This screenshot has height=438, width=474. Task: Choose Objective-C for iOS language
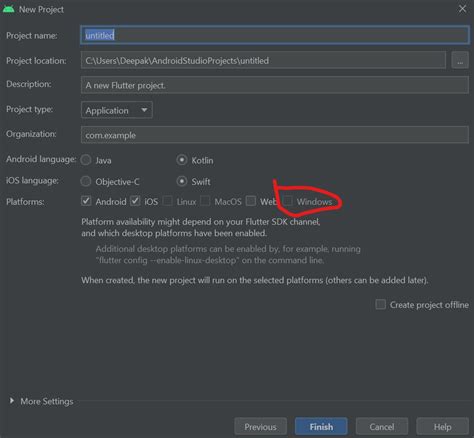[86, 181]
